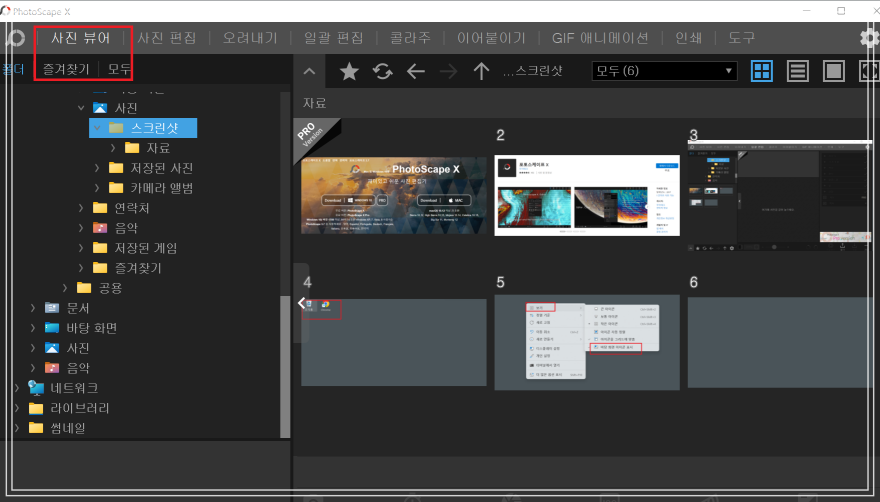
Task: Switch to single image view icon
Action: pos(833,71)
